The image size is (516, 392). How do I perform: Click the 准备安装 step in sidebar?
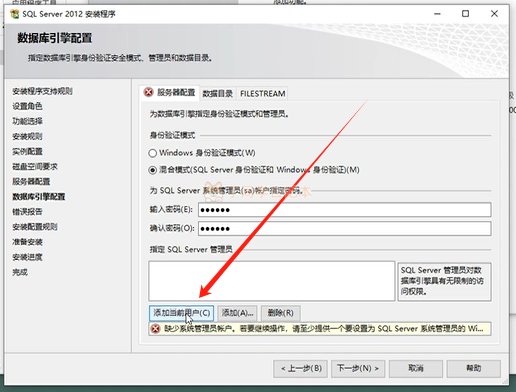coord(27,242)
